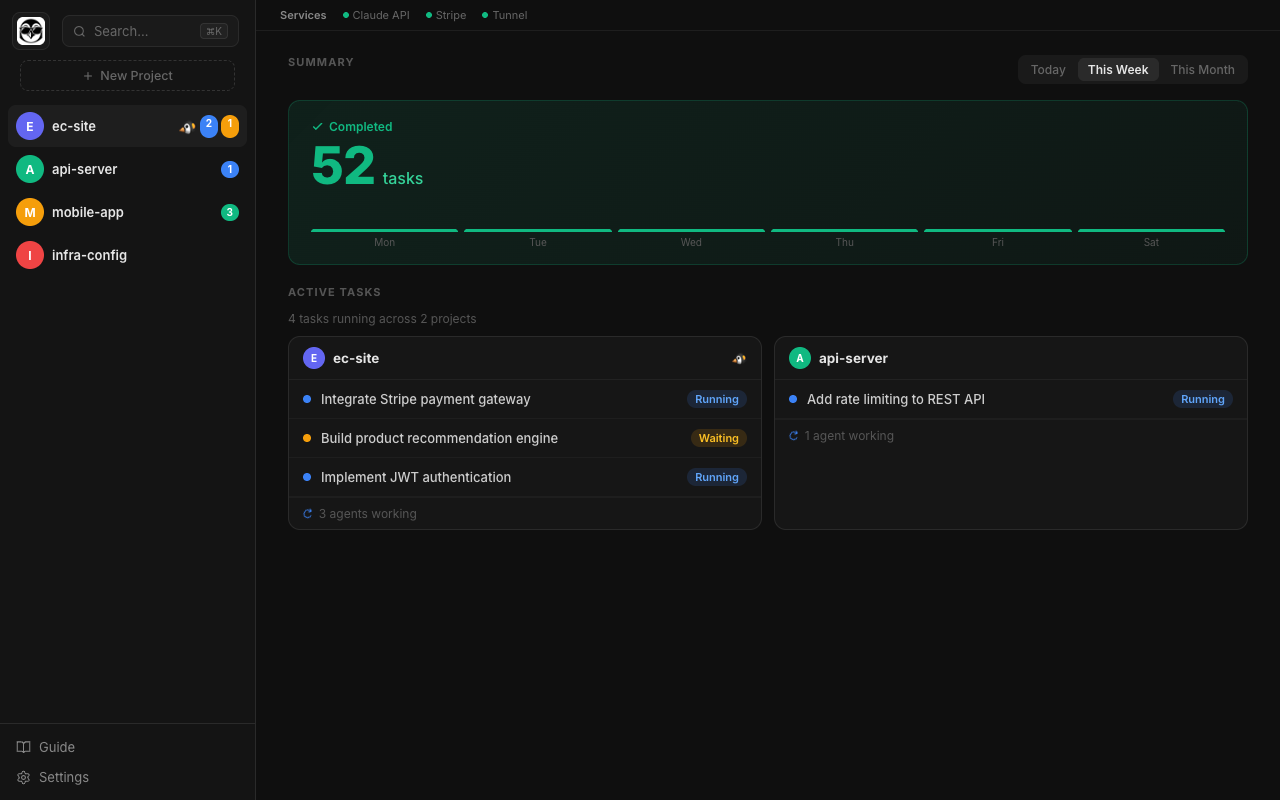Click status dot of rate limiting task
The height and width of the screenshot is (800, 1280).
pos(793,399)
